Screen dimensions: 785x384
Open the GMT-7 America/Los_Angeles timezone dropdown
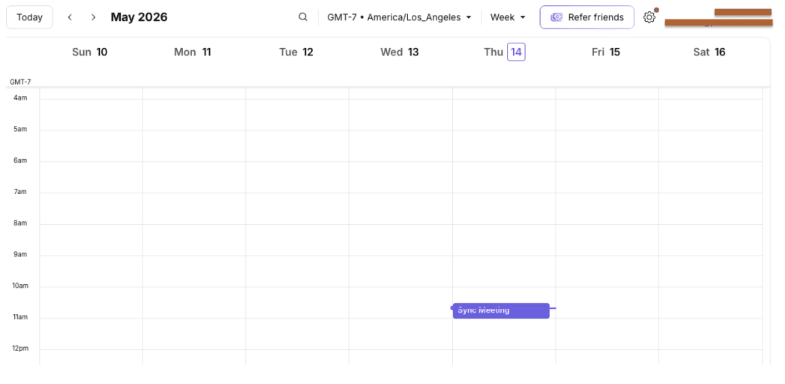point(399,17)
